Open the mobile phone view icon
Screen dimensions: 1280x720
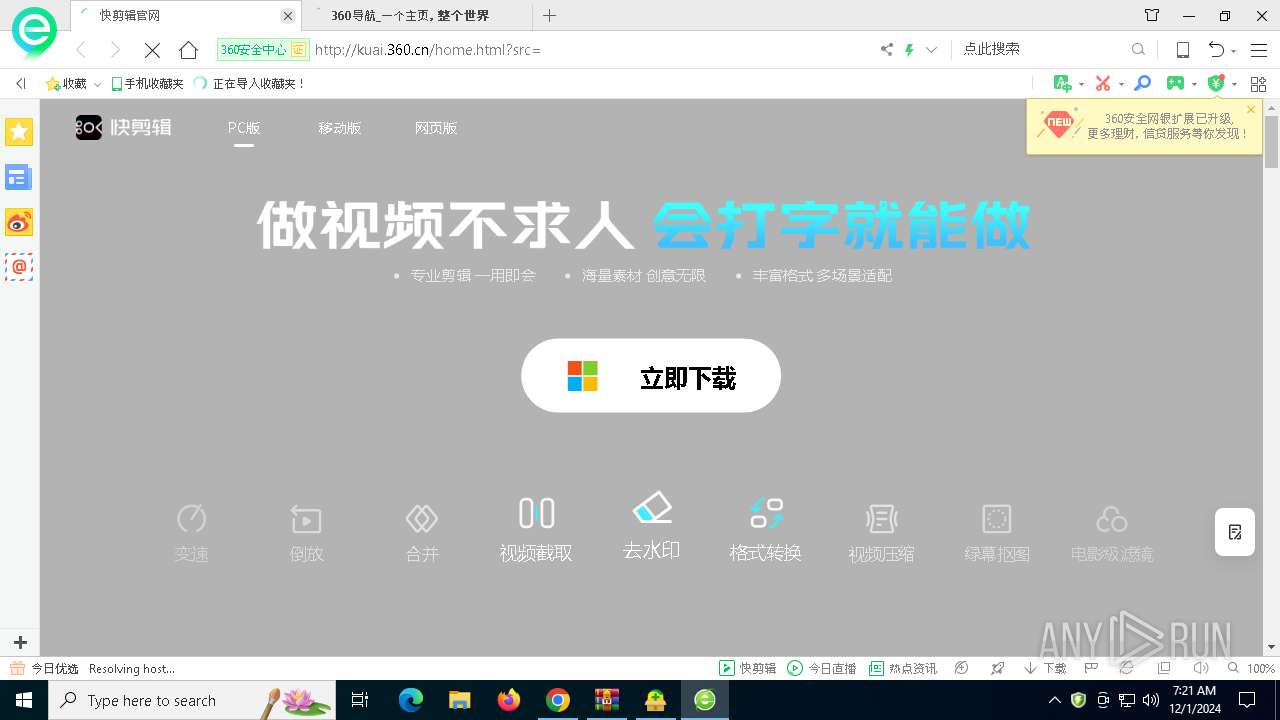(x=1182, y=49)
